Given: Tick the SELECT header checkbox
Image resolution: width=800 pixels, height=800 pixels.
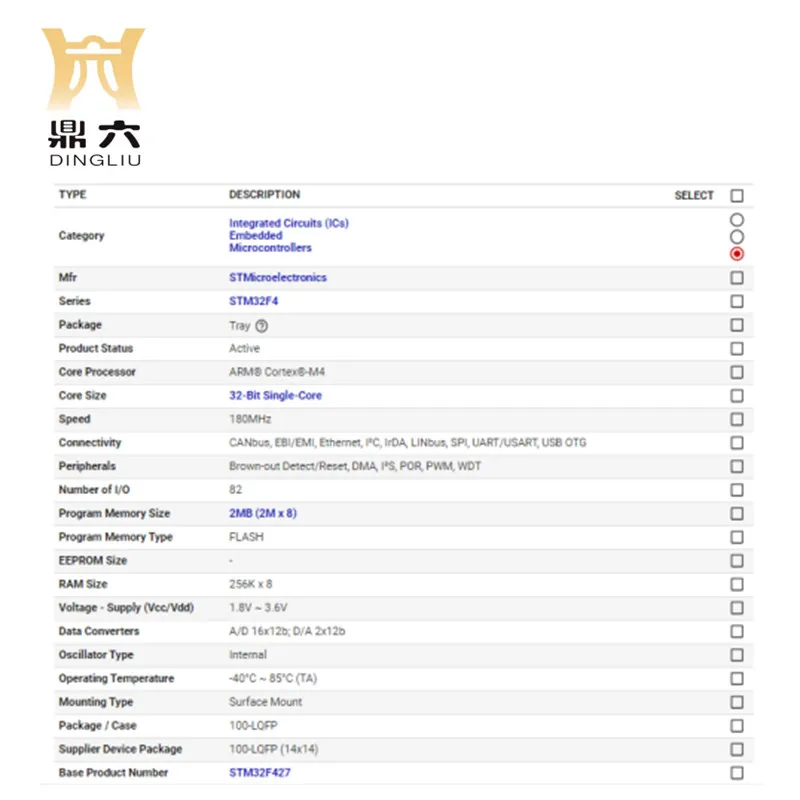Looking at the screenshot, I should (736, 195).
